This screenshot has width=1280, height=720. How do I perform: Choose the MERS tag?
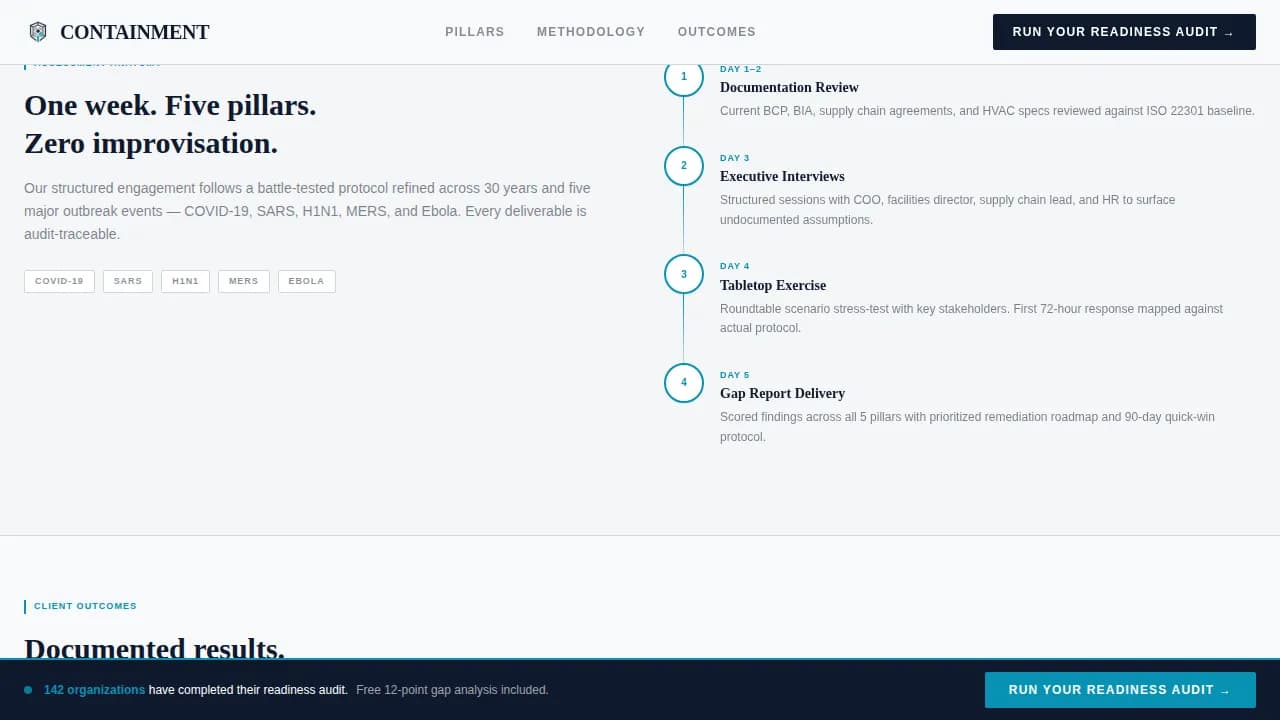point(243,281)
